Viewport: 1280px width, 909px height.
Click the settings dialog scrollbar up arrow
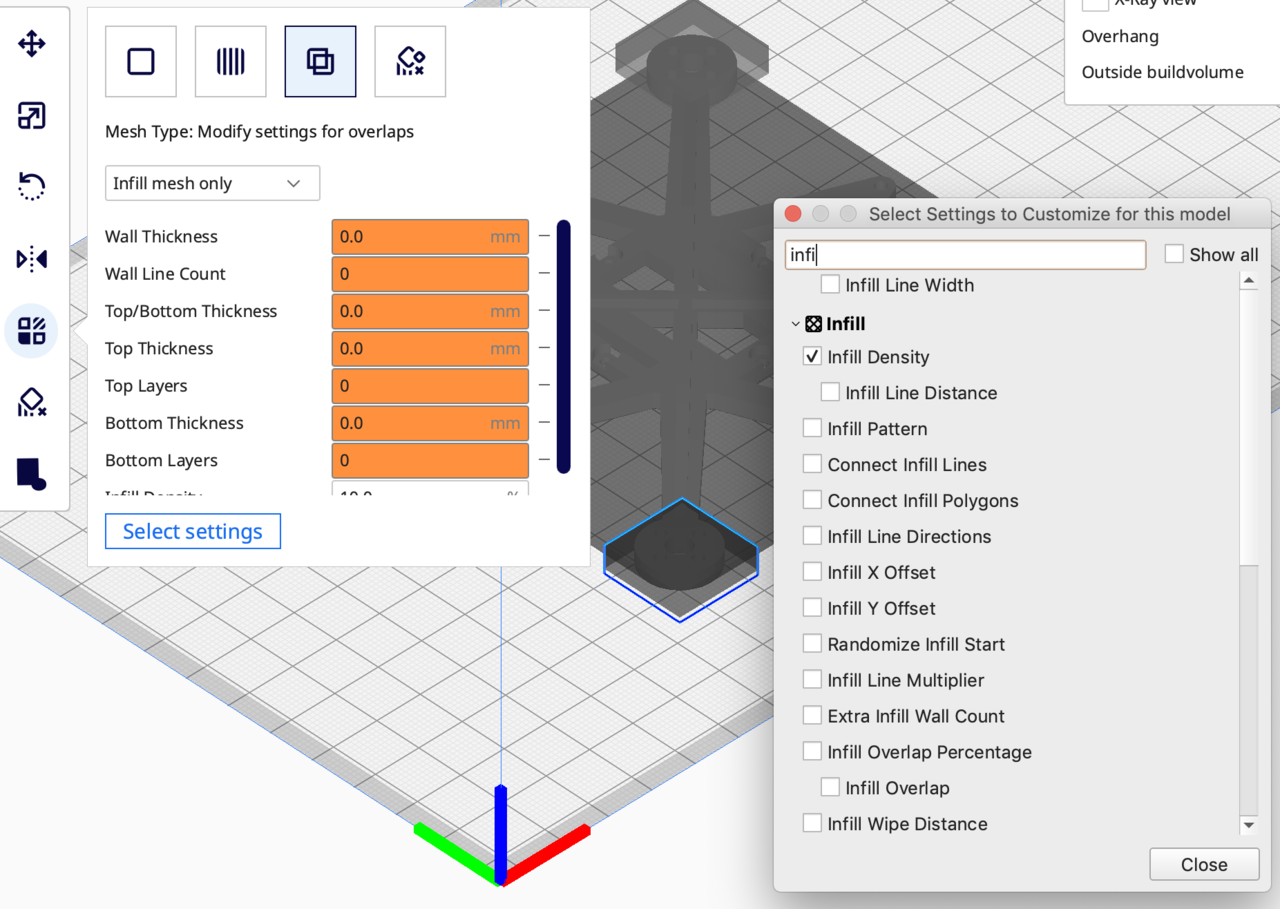[1248, 282]
